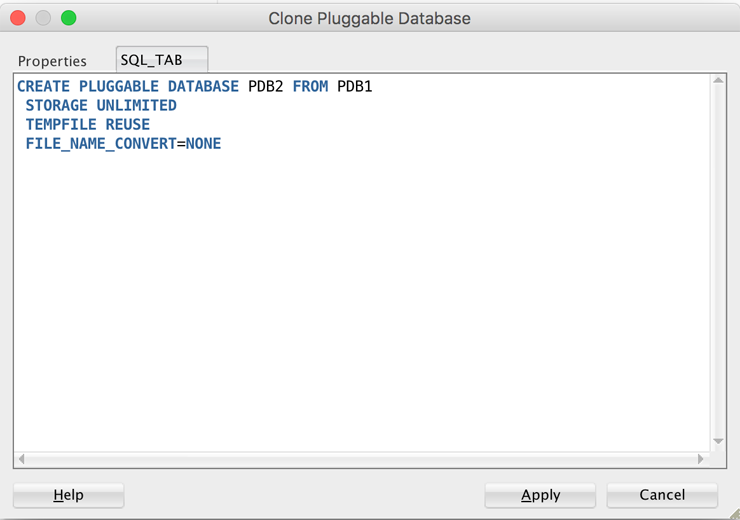Click the vertical scrollbar down arrow
Viewport: 740px width, 520px height.
tap(718, 442)
